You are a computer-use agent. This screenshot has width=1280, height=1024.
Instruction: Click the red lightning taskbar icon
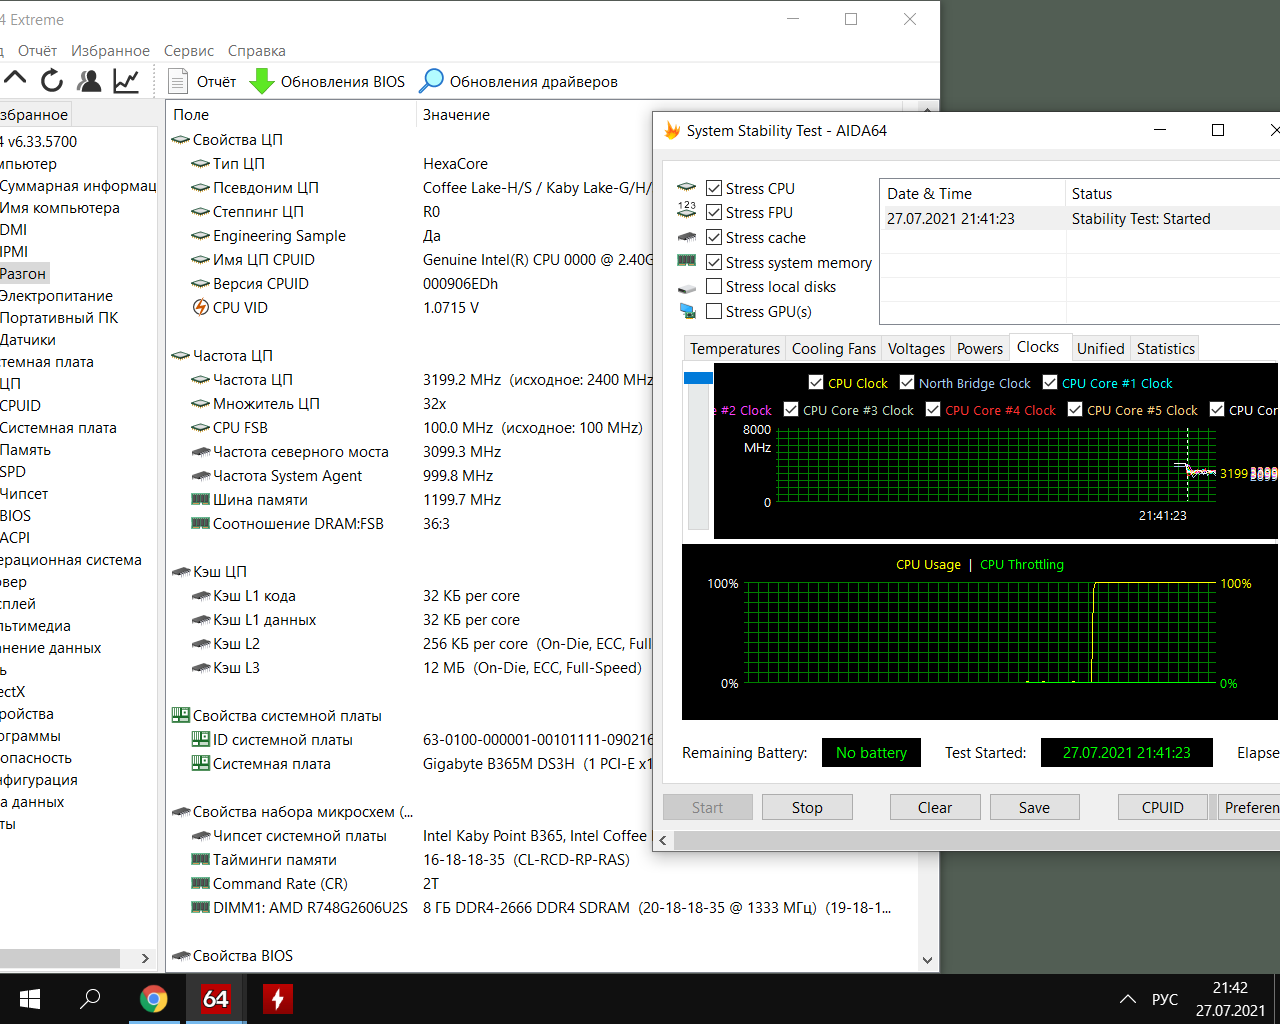(277, 999)
